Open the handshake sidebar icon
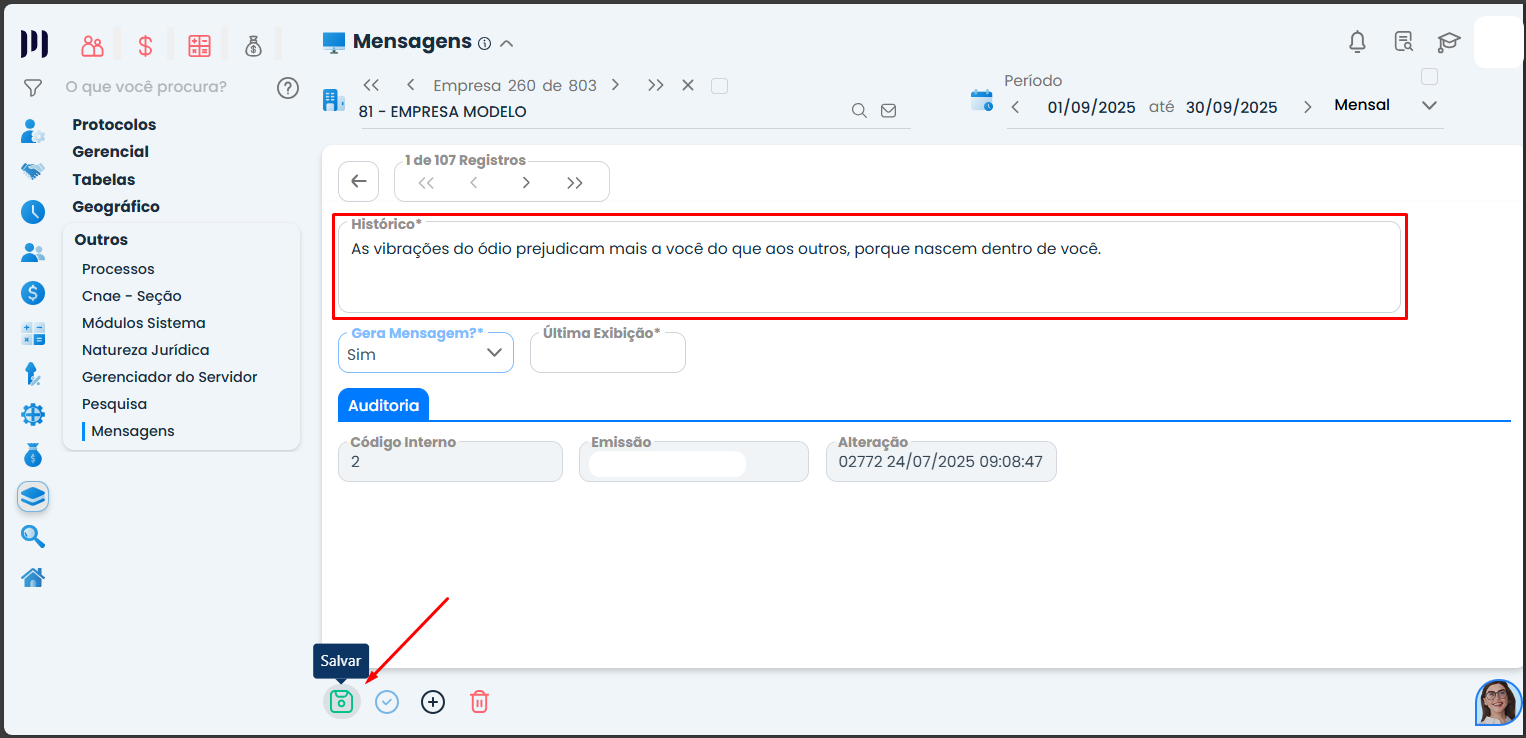This screenshot has width=1526, height=738. 33,171
